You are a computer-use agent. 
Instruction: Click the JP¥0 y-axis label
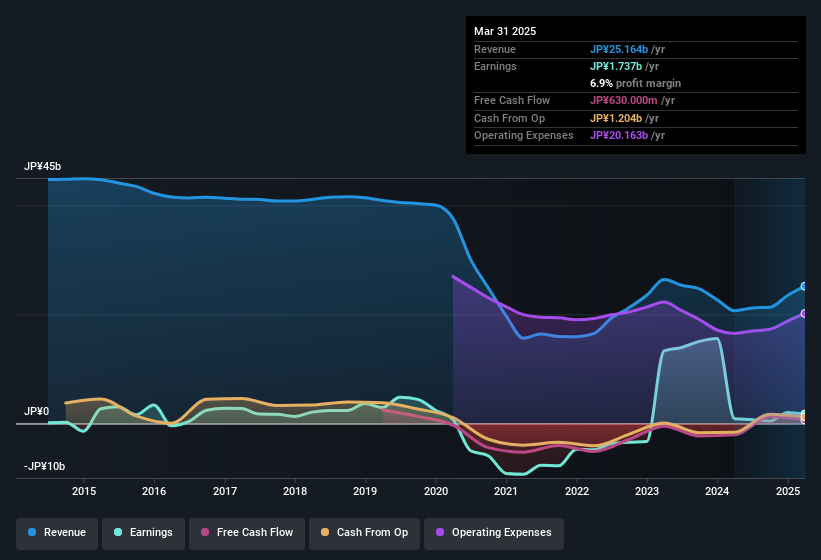[37, 411]
